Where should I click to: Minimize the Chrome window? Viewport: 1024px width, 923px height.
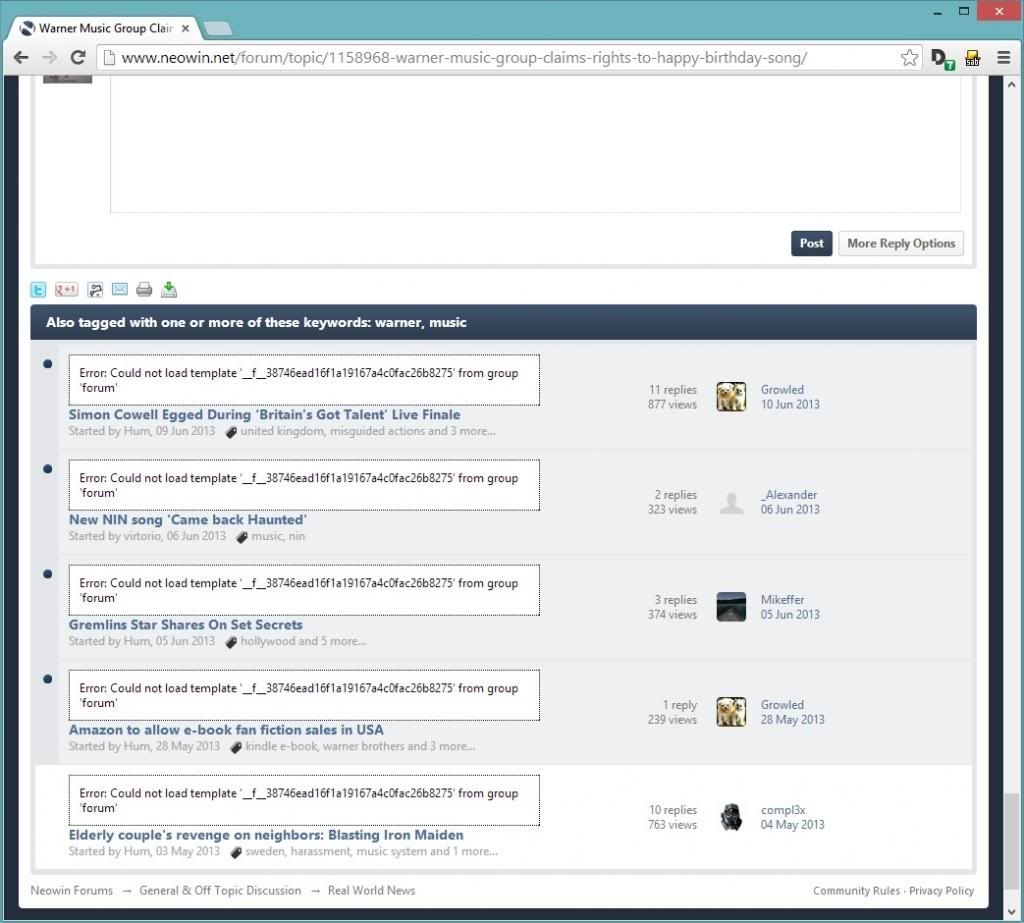pyautogui.click(x=937, y=12)
